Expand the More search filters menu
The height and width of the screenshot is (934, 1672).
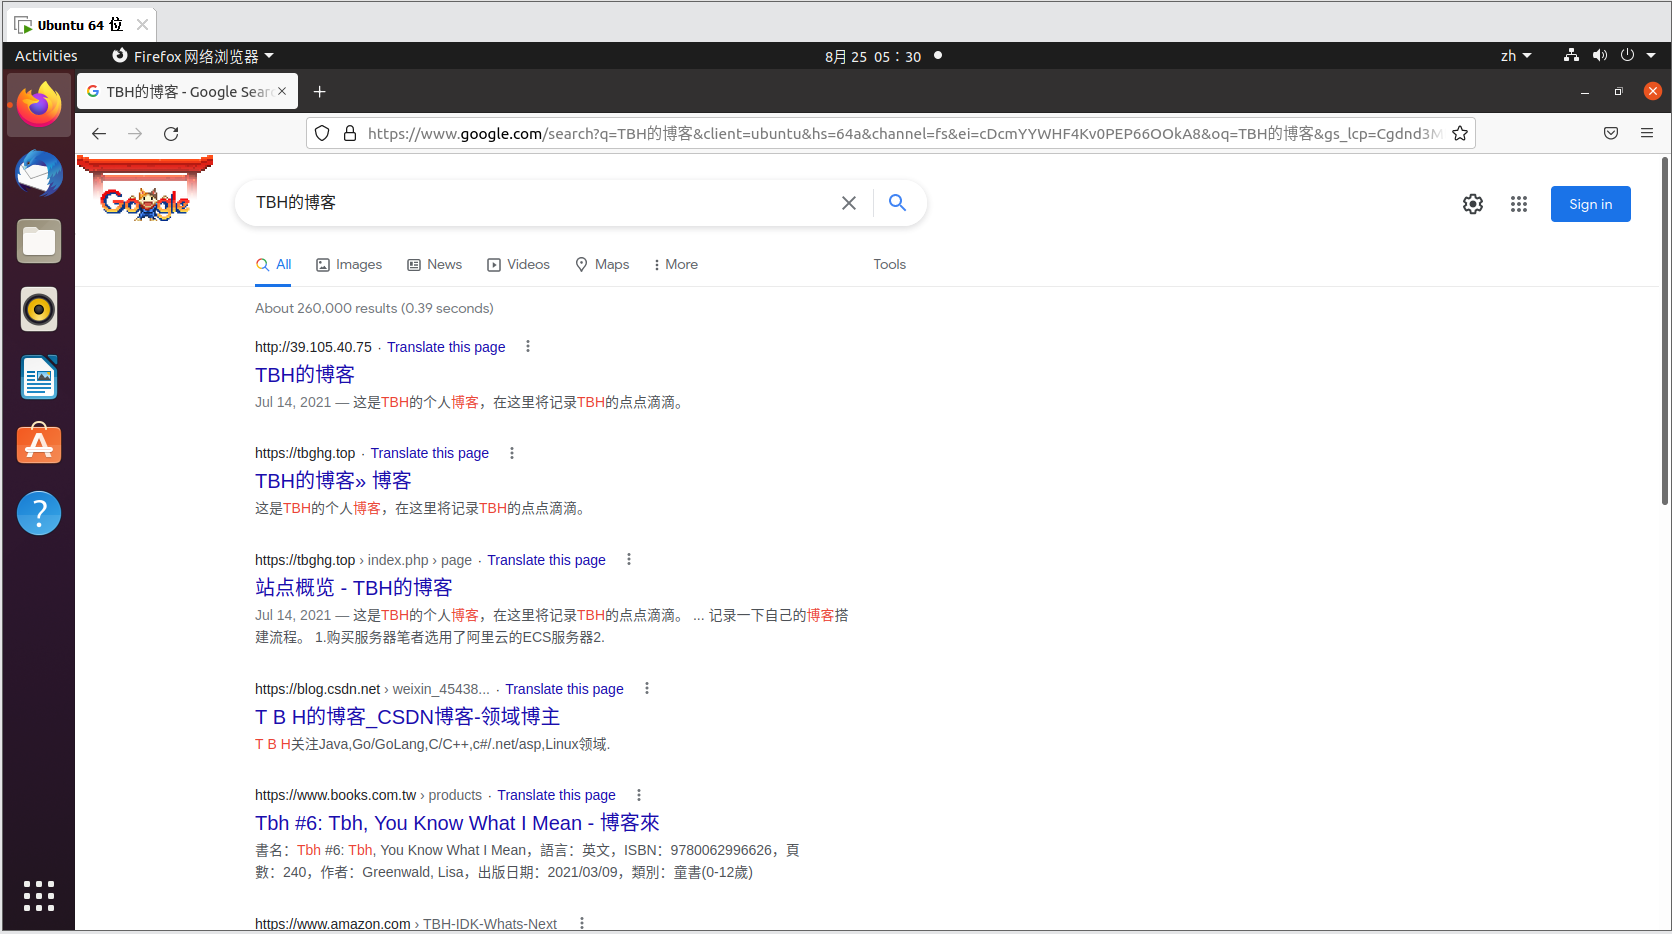click(x=675, y=265)
